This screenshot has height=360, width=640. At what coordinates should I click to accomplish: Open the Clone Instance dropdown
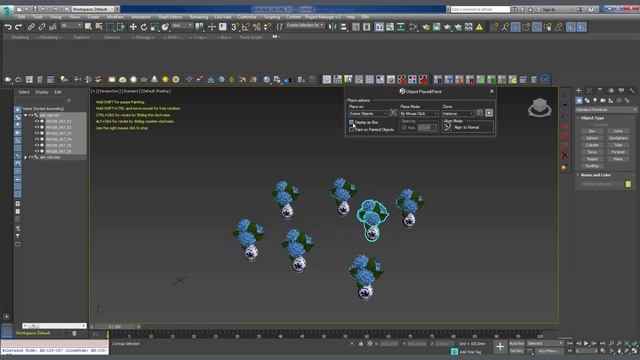[x=458, y=113]
